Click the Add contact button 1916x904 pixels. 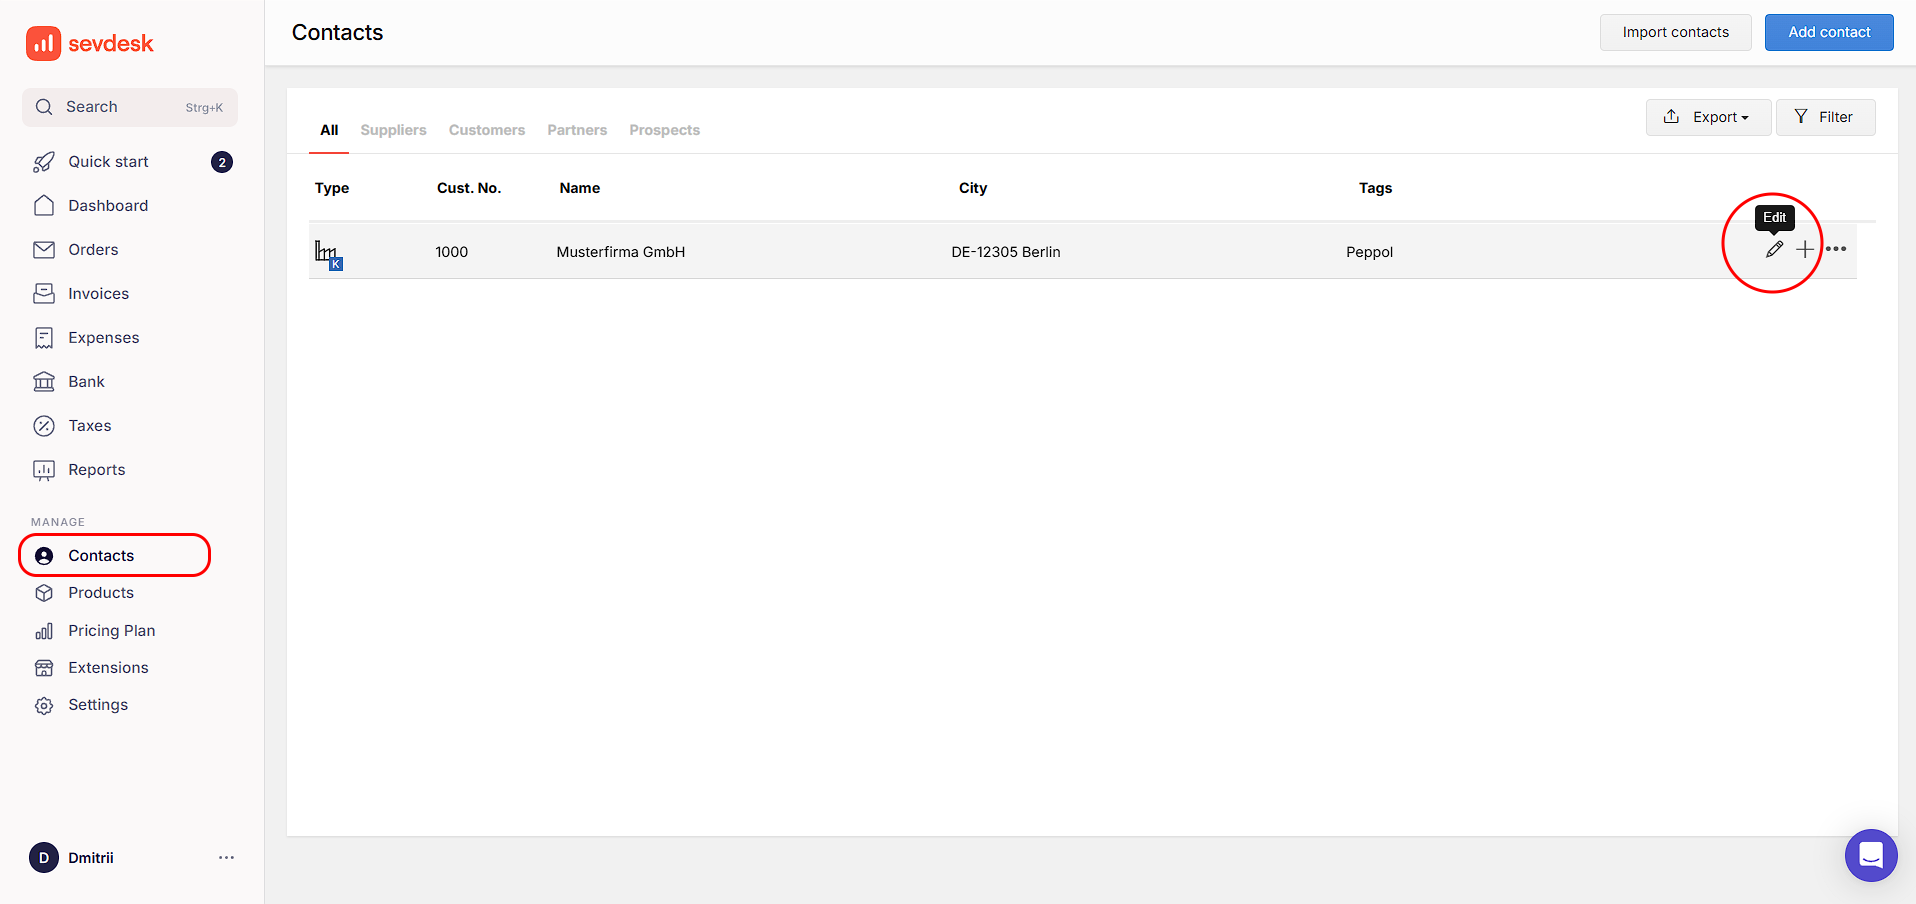[1828, 32]
